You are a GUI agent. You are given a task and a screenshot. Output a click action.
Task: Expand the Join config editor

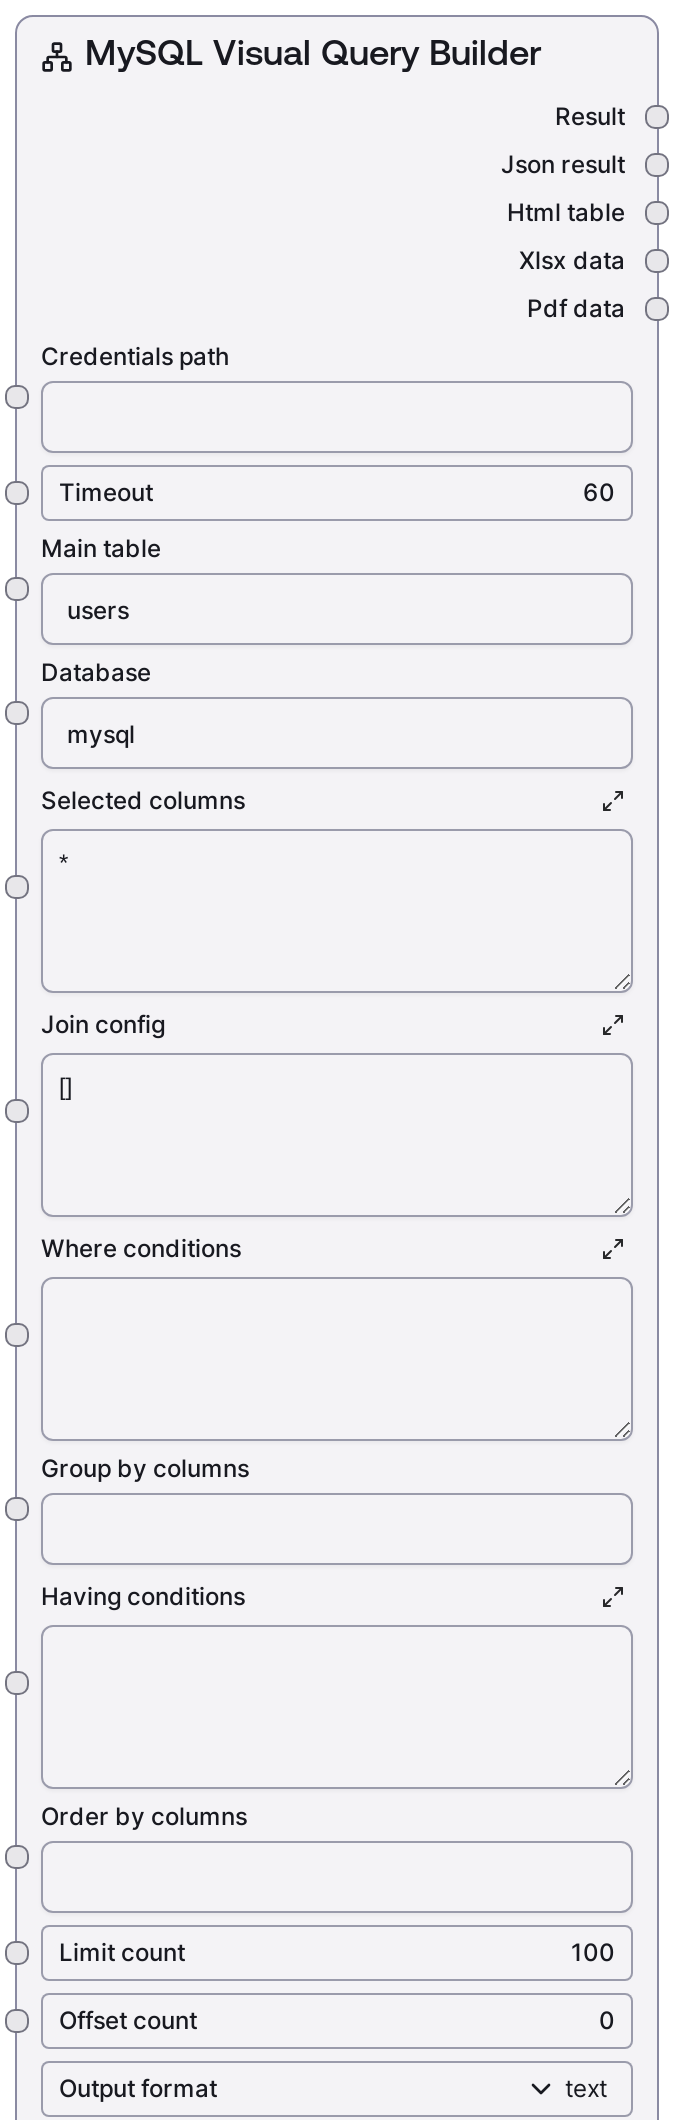click(x=613, y=1025)
